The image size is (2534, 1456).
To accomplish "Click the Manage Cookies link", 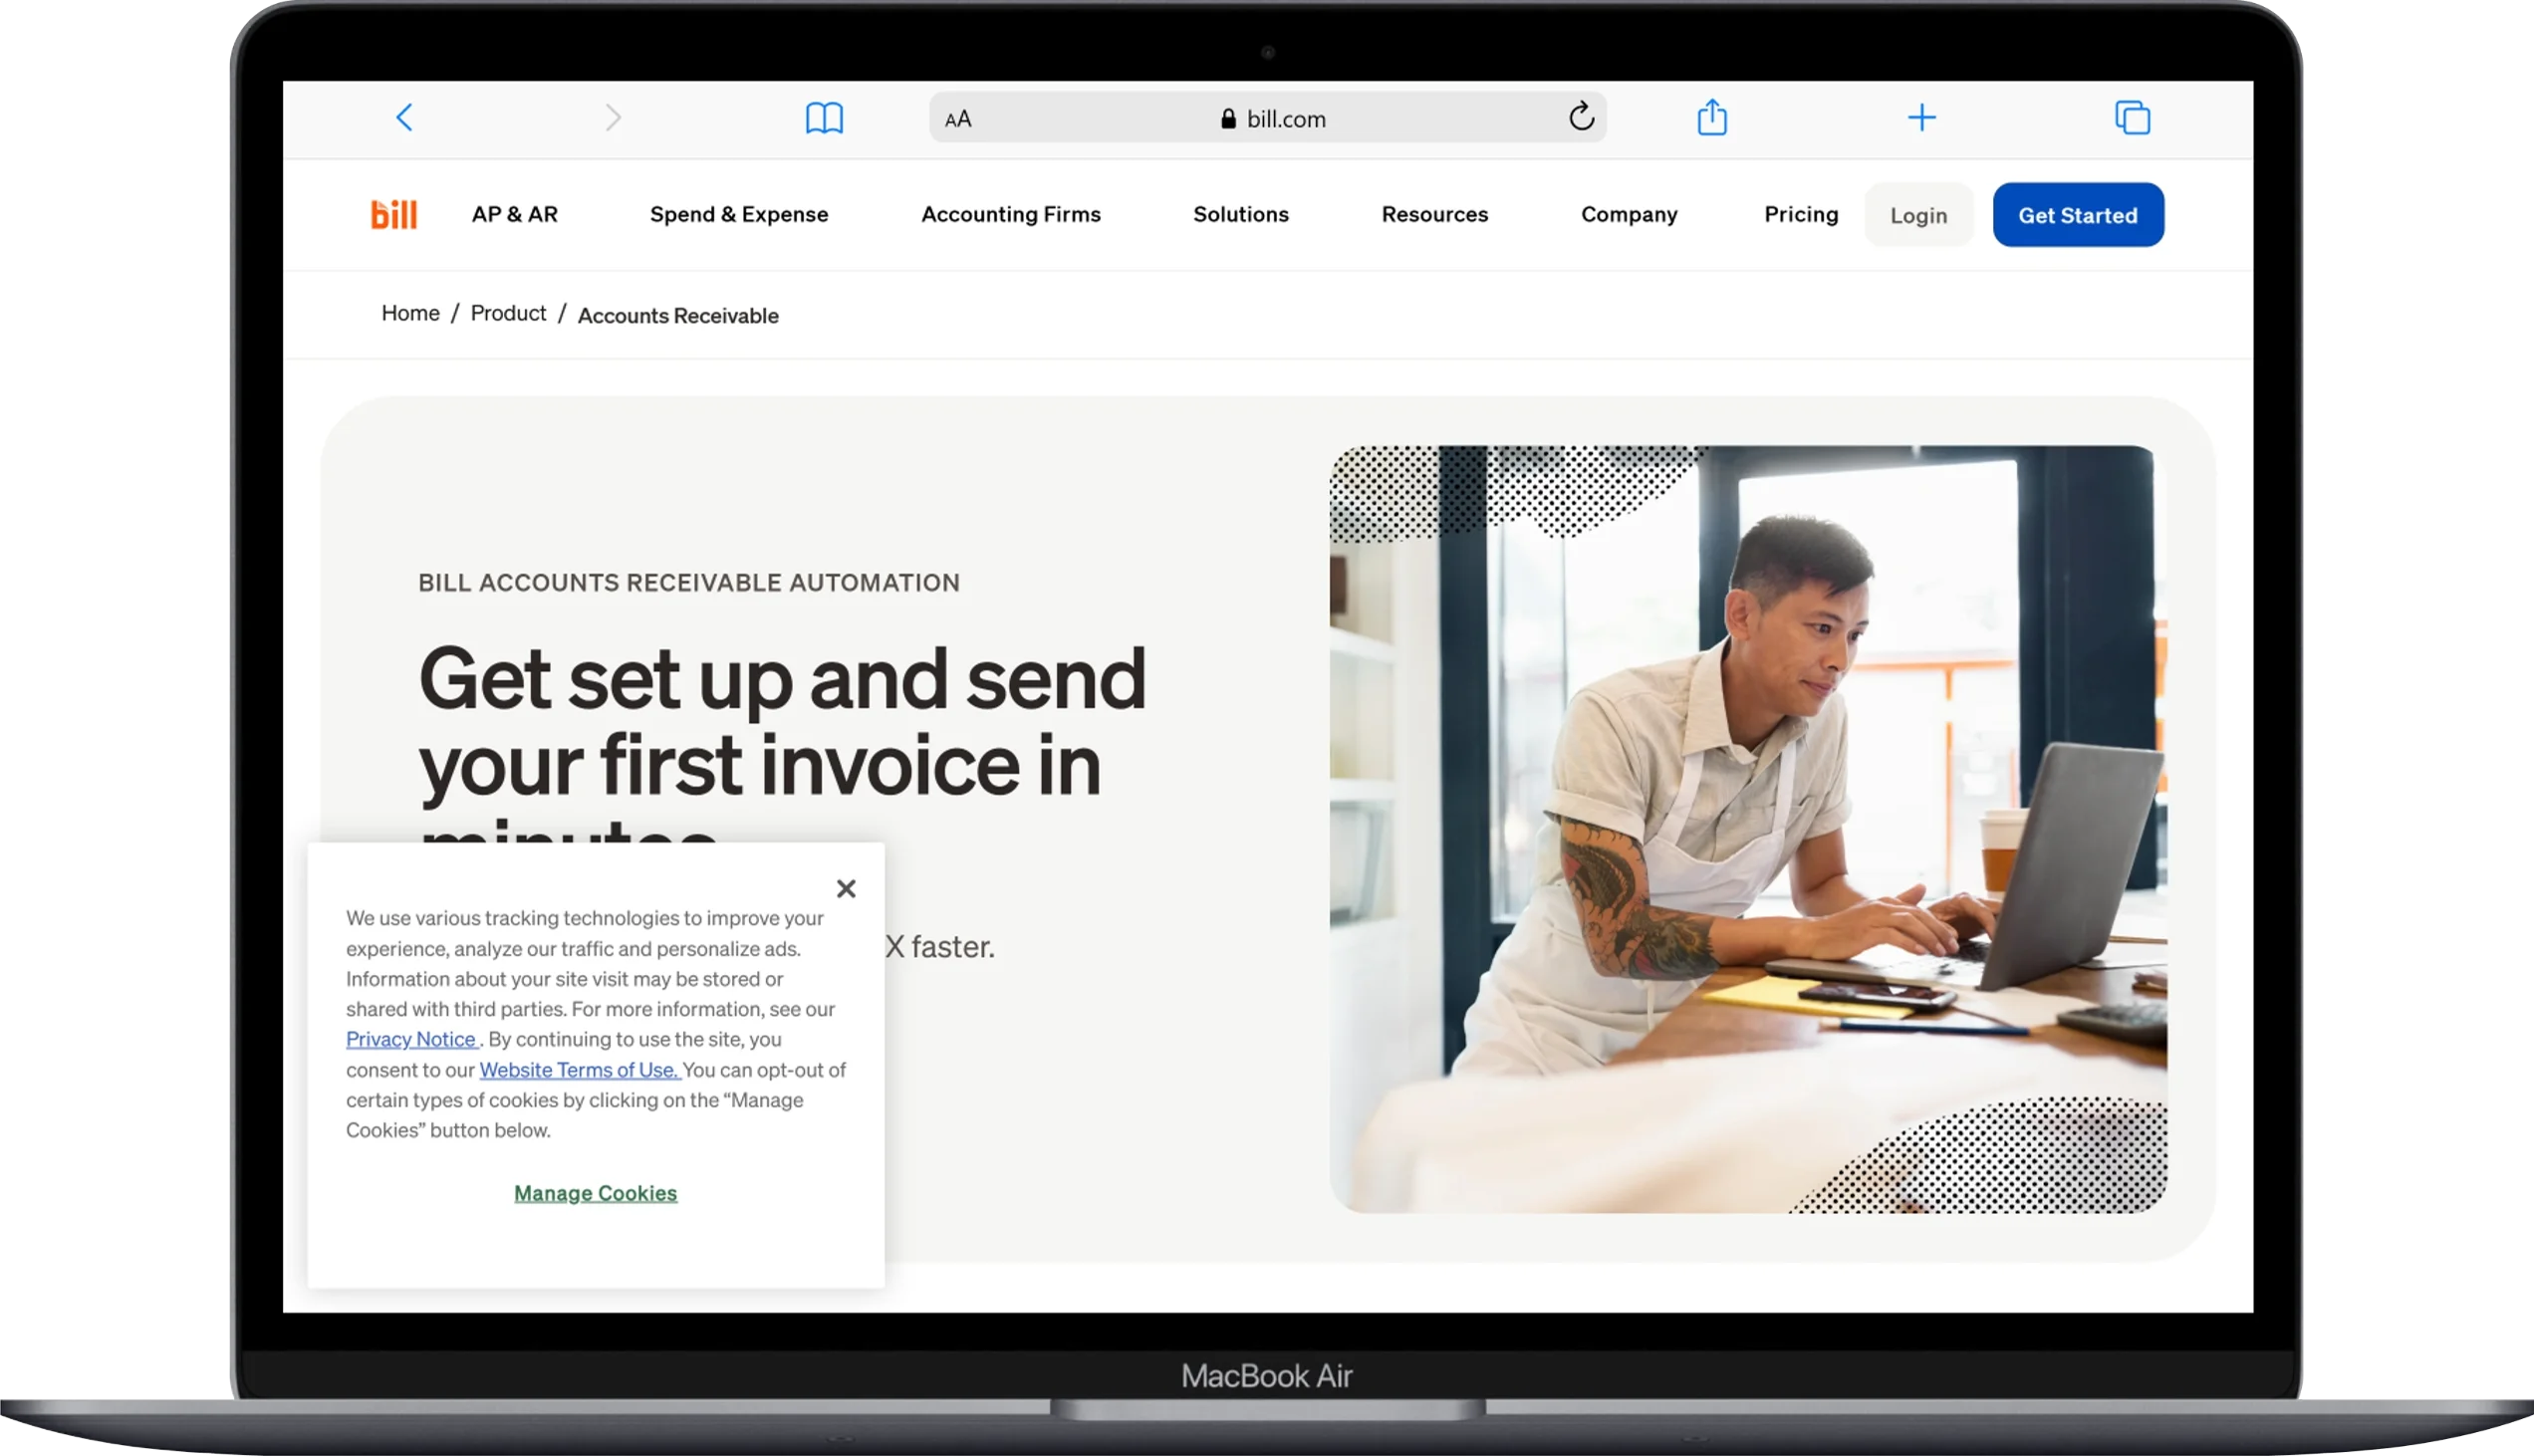I will click(x=596, y=1193).
